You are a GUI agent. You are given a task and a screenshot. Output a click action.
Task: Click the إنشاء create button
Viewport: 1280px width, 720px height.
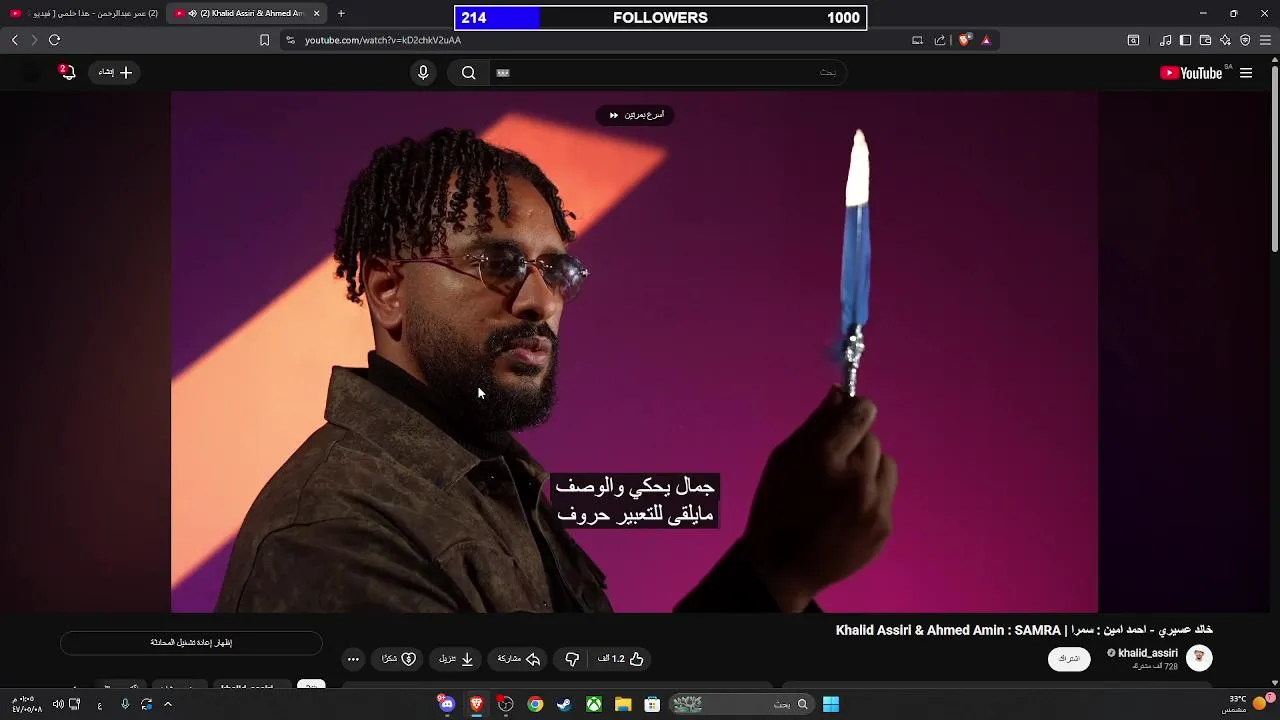(x=115, y=72)
